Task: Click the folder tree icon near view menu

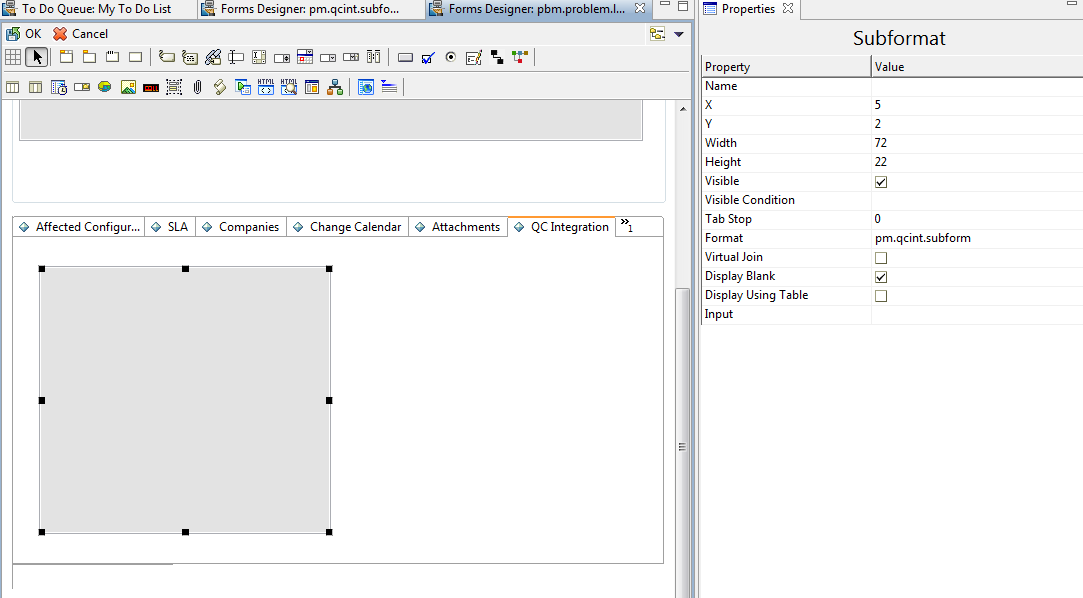Action: (658, 33)
